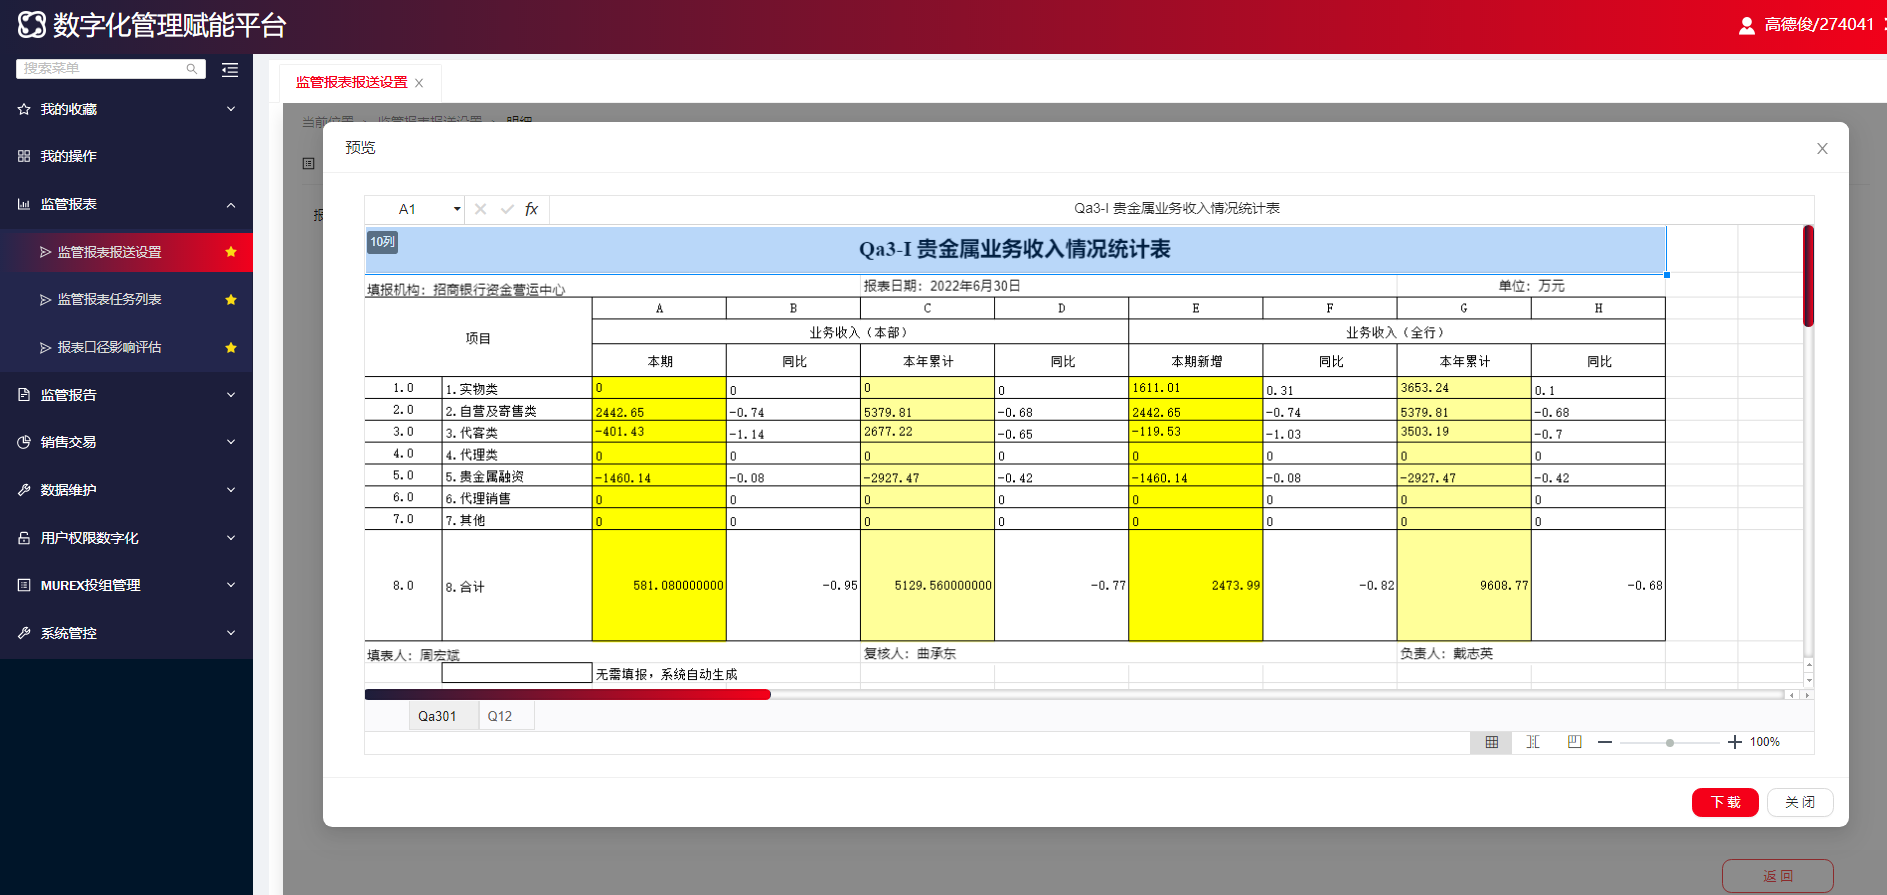Open the A1 cell name box dropdown
Screen dimensions: 1887x895
click(x=457, y=209)
